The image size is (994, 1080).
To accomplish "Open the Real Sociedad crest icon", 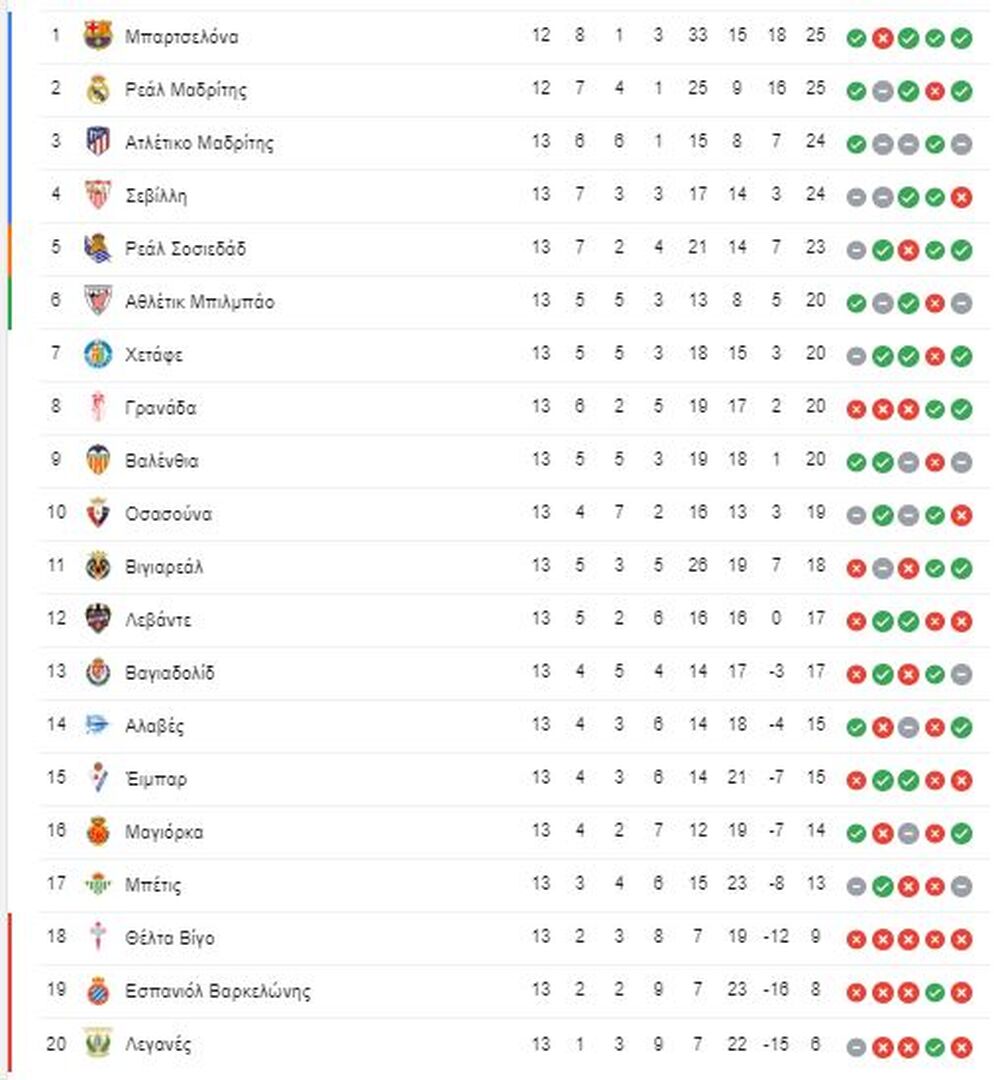I will tap(97, 248).
